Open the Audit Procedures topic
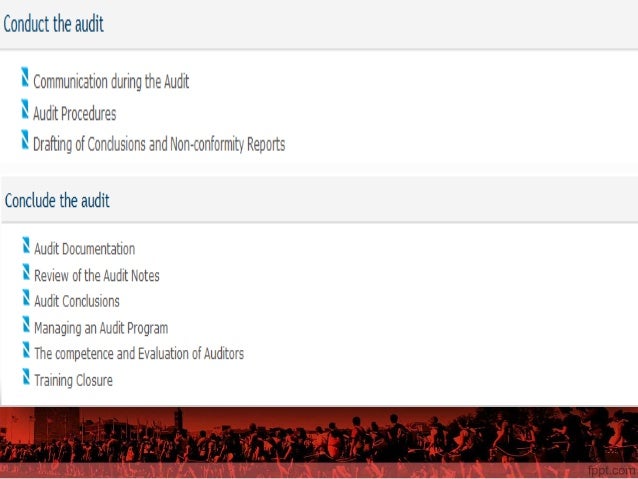 [74, 113]
